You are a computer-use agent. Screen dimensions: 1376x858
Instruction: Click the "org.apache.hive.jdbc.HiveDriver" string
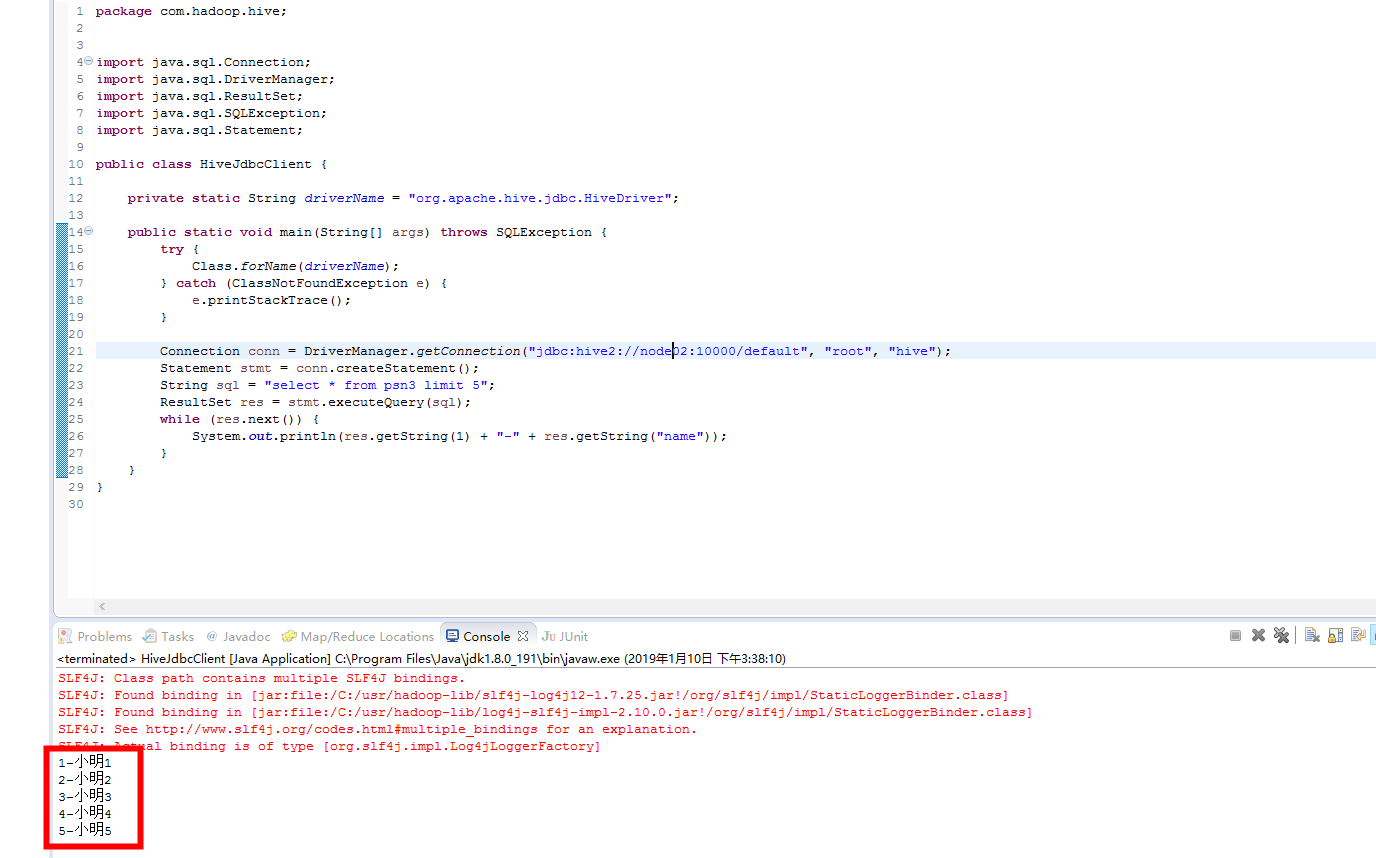pos(539,198)
